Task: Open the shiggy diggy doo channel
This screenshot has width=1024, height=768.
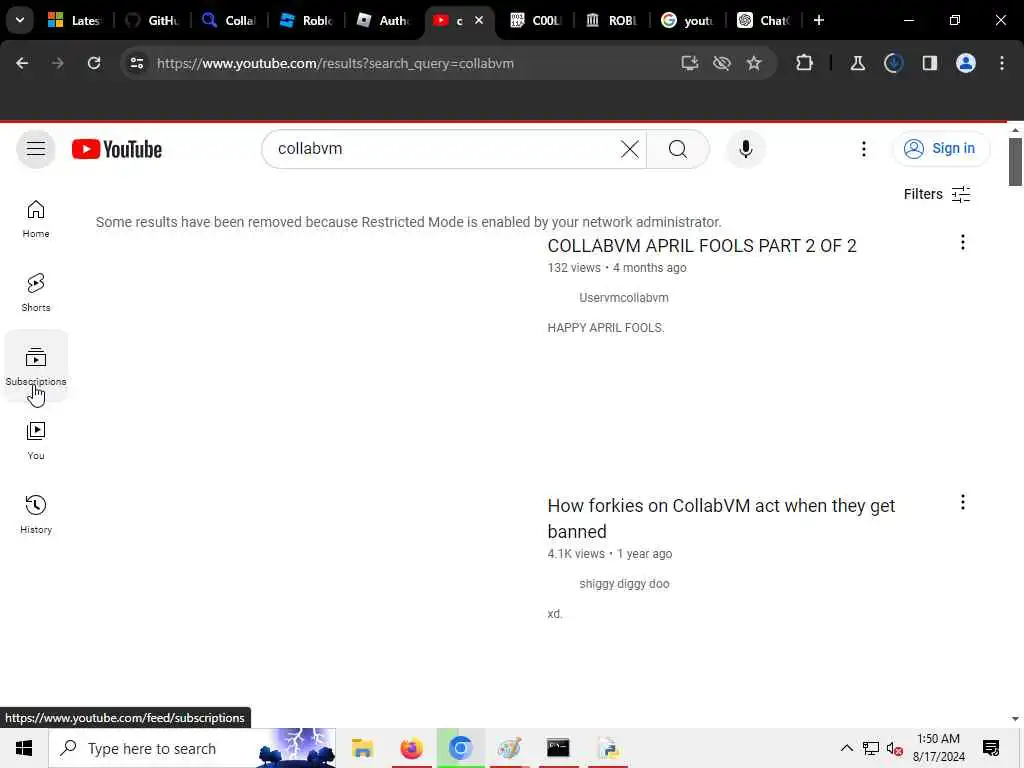Action: (x=624, y=584)
